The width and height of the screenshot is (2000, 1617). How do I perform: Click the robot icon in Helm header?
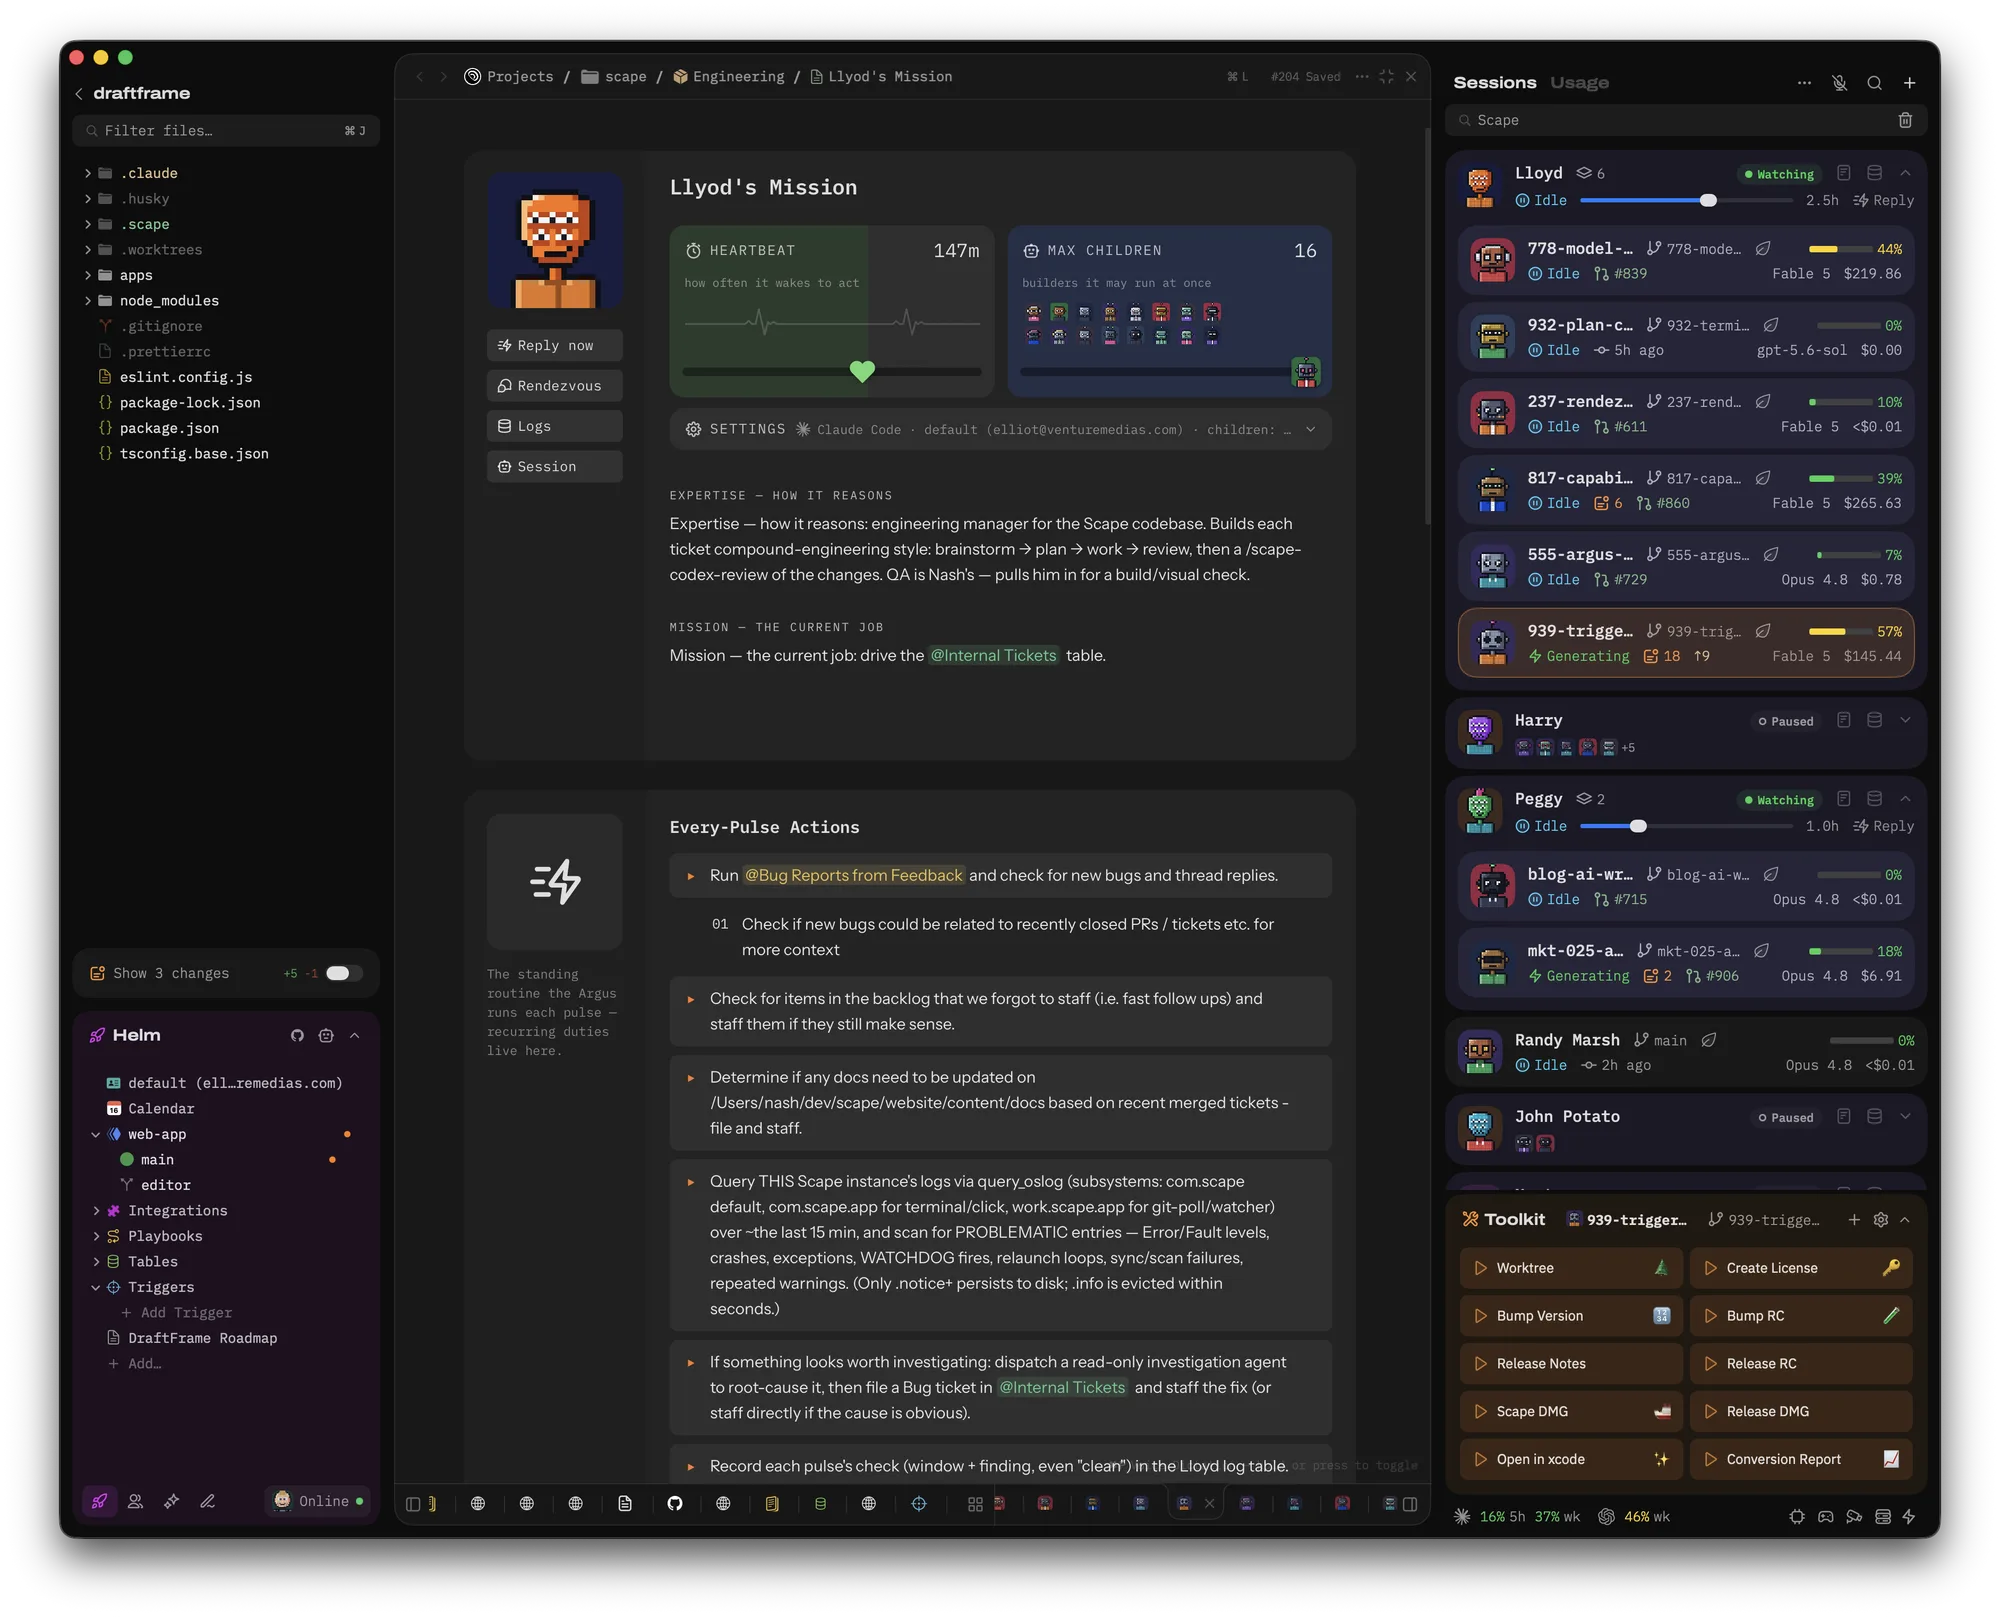tap(326, 1036)
